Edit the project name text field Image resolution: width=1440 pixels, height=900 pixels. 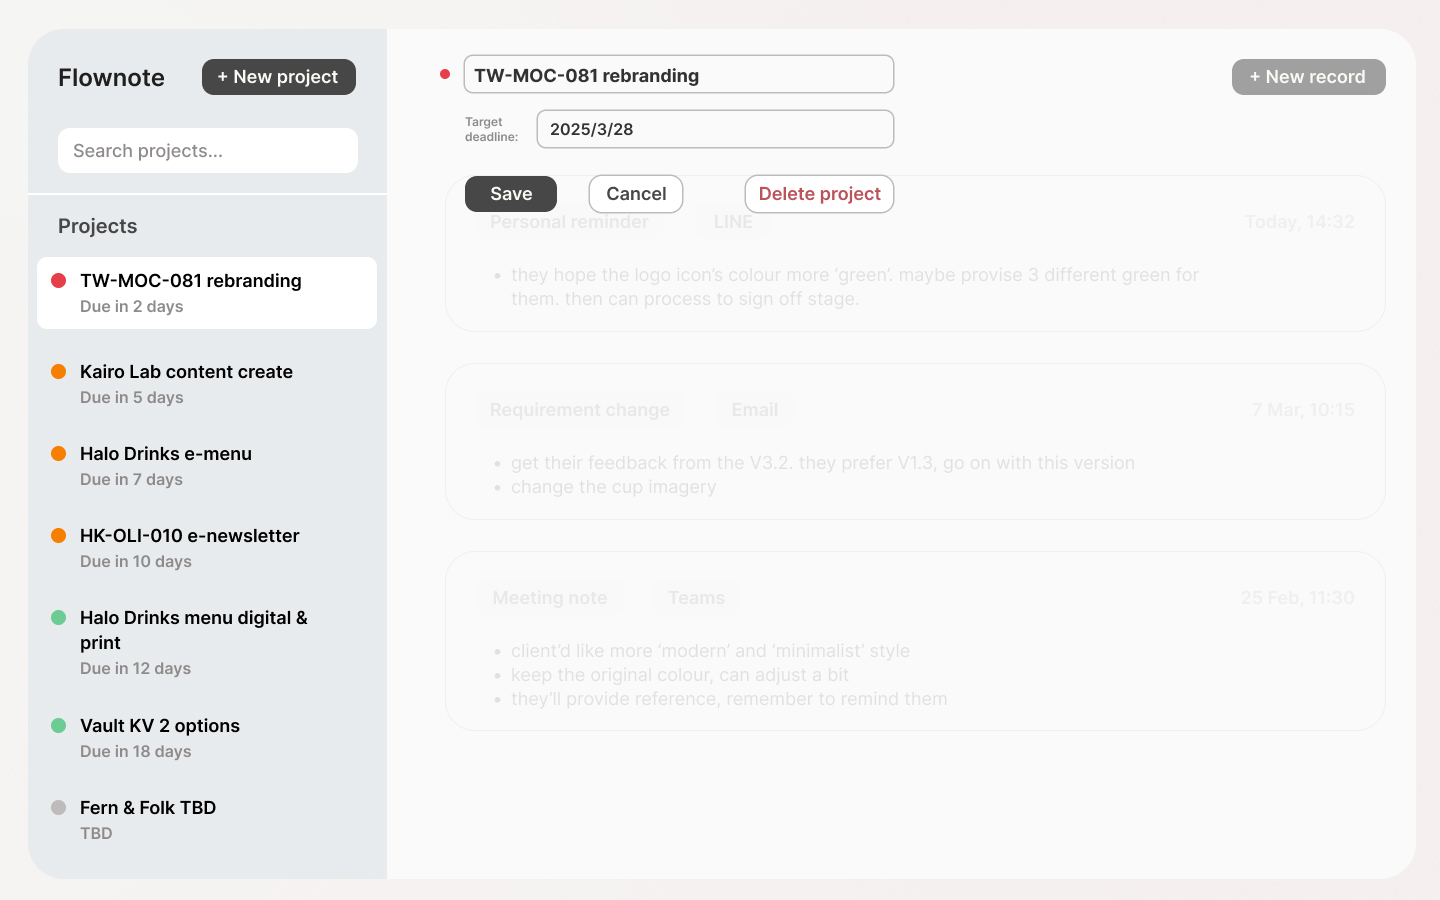click(x=678, y=75)
